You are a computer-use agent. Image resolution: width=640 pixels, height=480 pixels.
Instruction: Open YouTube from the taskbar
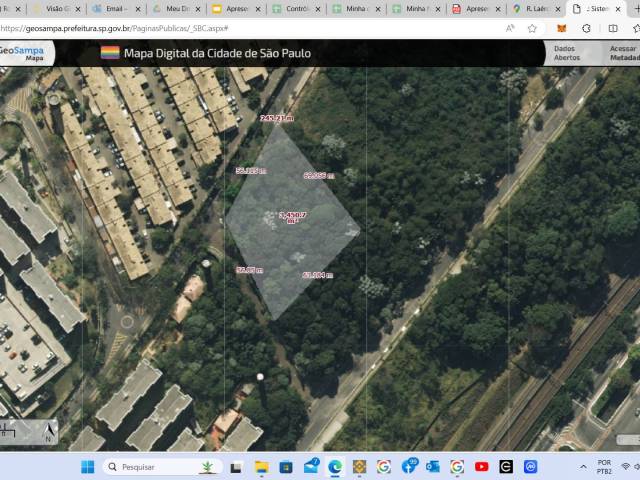click(x=482, y=467)
